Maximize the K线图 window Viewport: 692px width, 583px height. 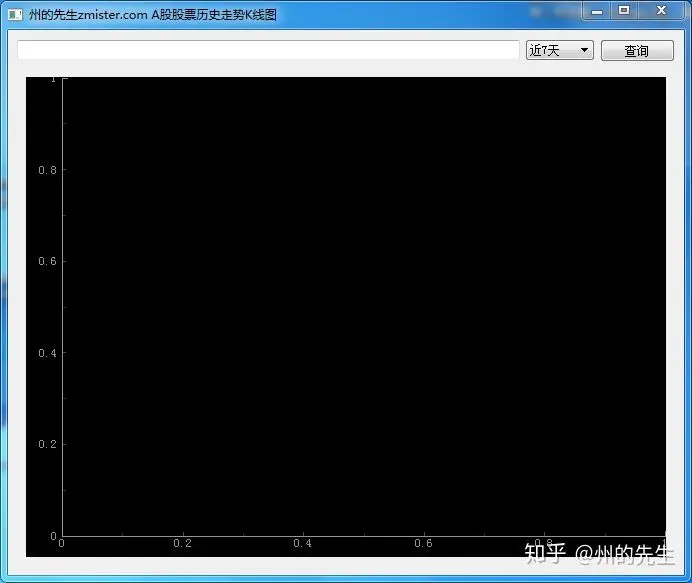pos(624,10)
